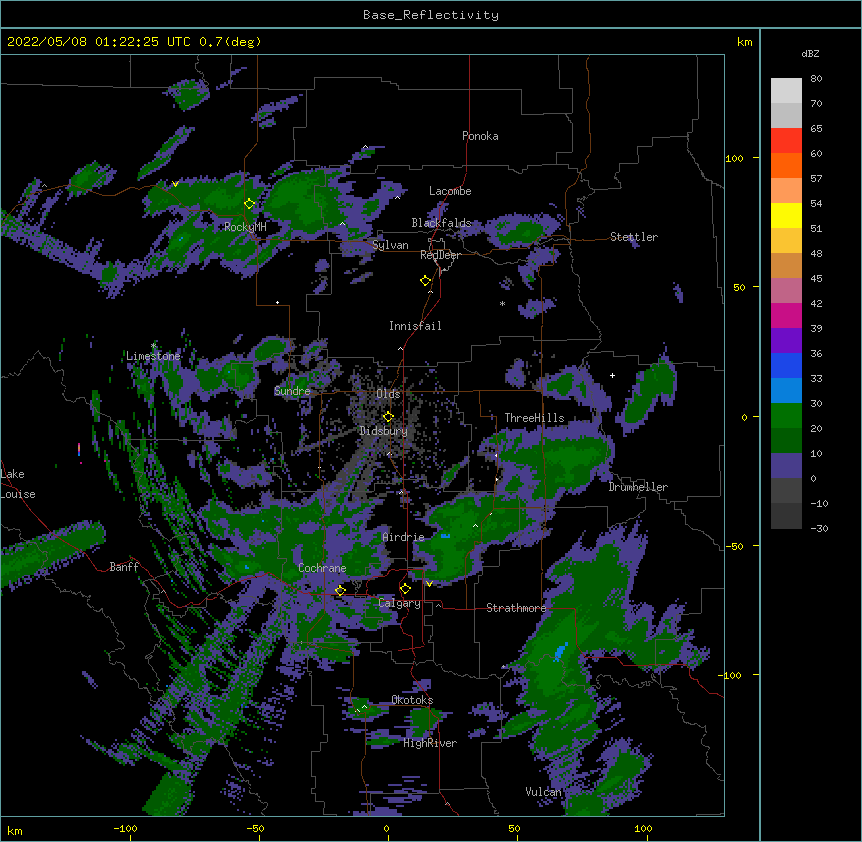This screenshot has height=842, width=862.
Task: Click the yellow station marker below Cochrane
Action: pyautogui.click(x=340, y=590)
